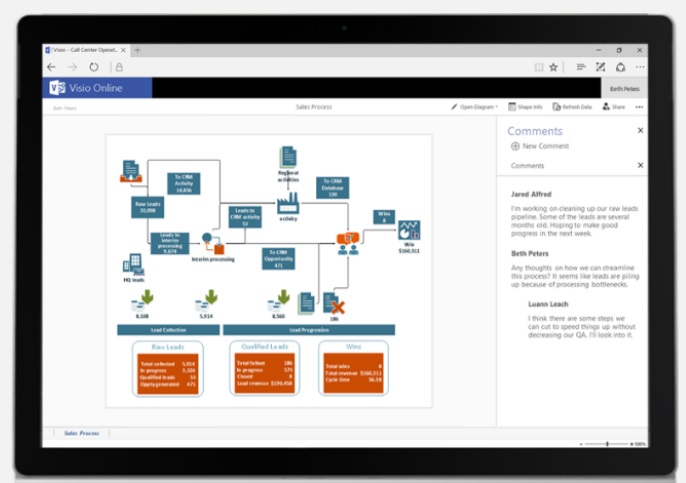This screenshot has width=686, height=483.
Task: Add page to favorites with star icon
Action: click(553, 67)
